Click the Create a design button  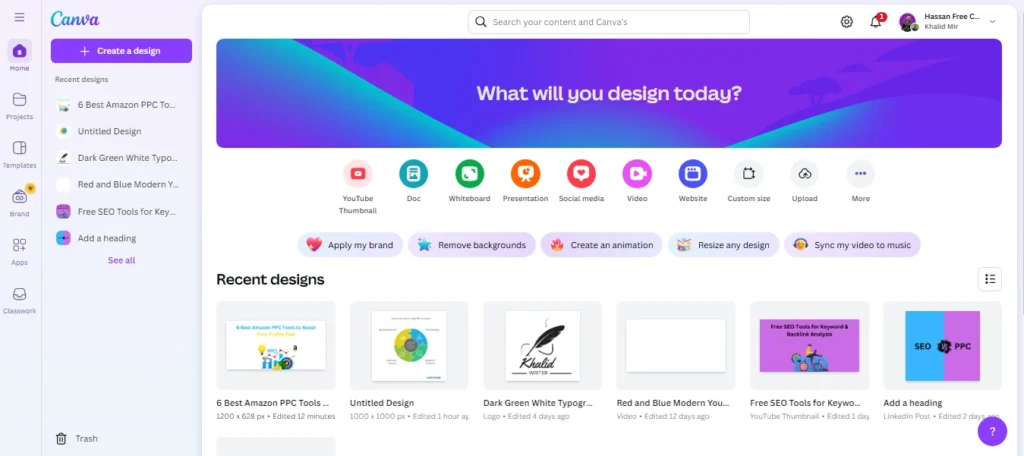pos(121,51)
